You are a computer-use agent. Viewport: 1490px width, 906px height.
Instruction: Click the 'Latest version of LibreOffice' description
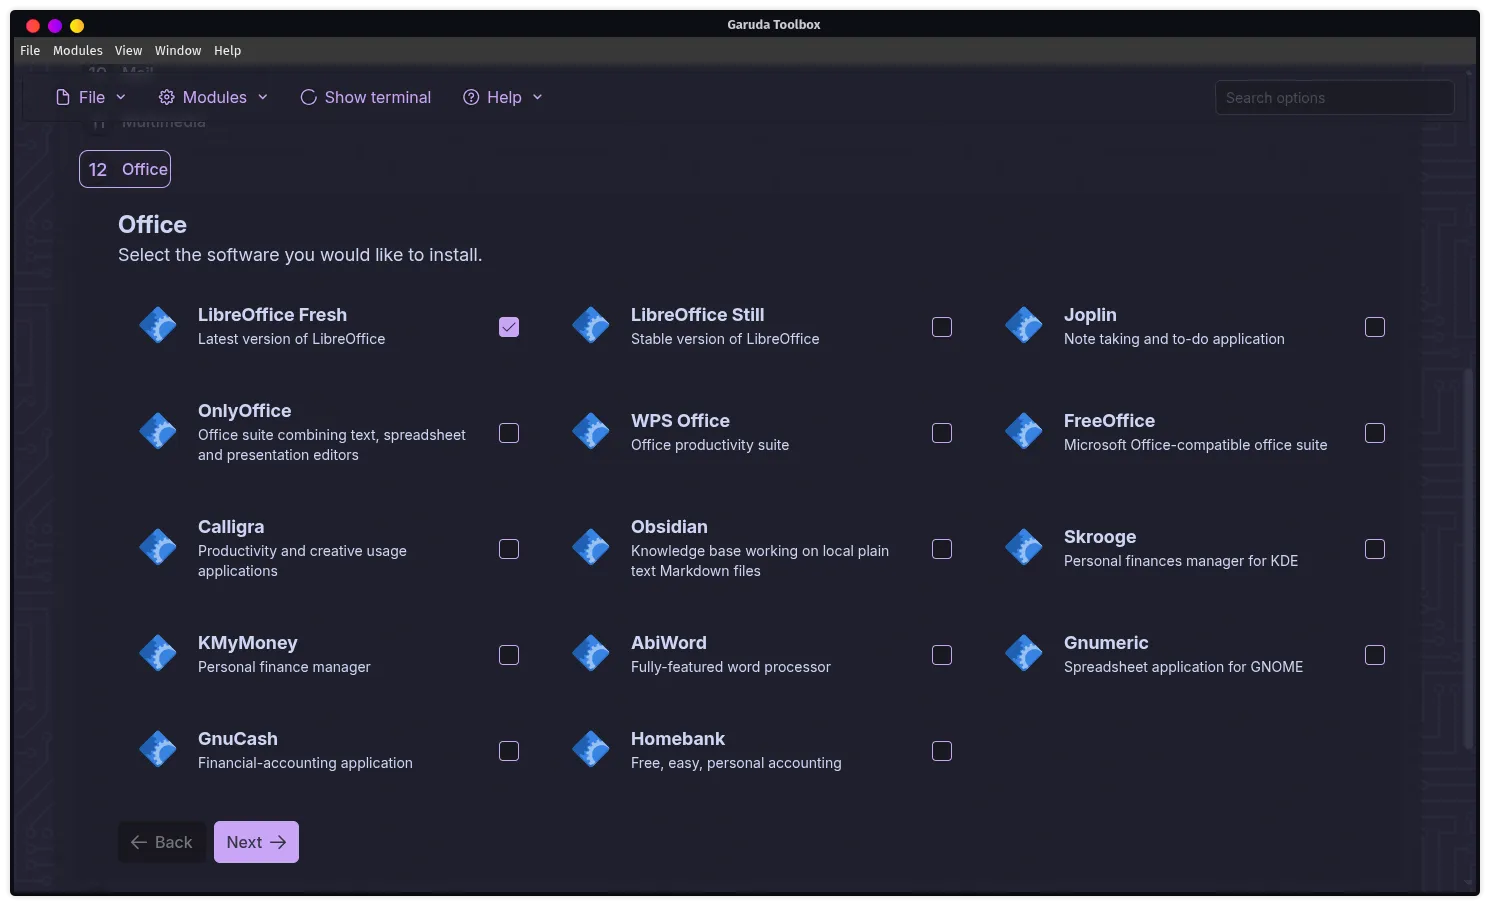coord(291,339)
